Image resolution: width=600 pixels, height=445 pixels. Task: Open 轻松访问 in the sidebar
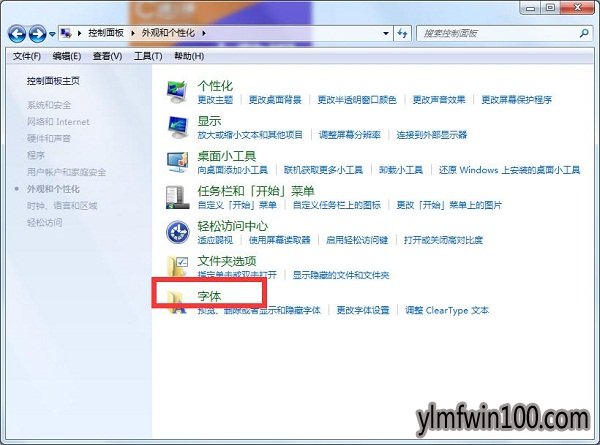point(44,222)
